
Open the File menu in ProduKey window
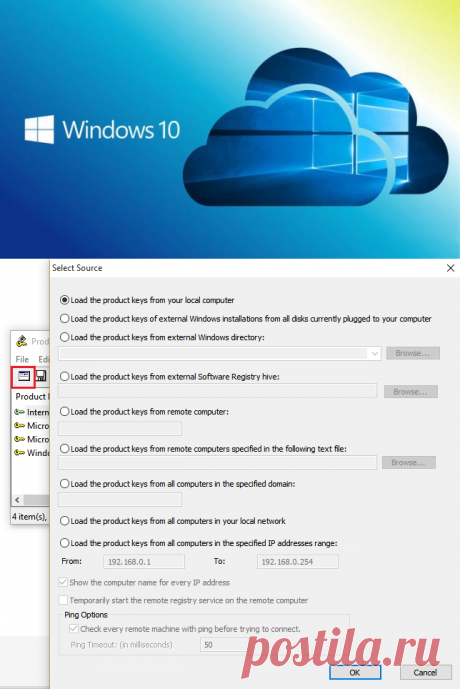pos(22,359)
